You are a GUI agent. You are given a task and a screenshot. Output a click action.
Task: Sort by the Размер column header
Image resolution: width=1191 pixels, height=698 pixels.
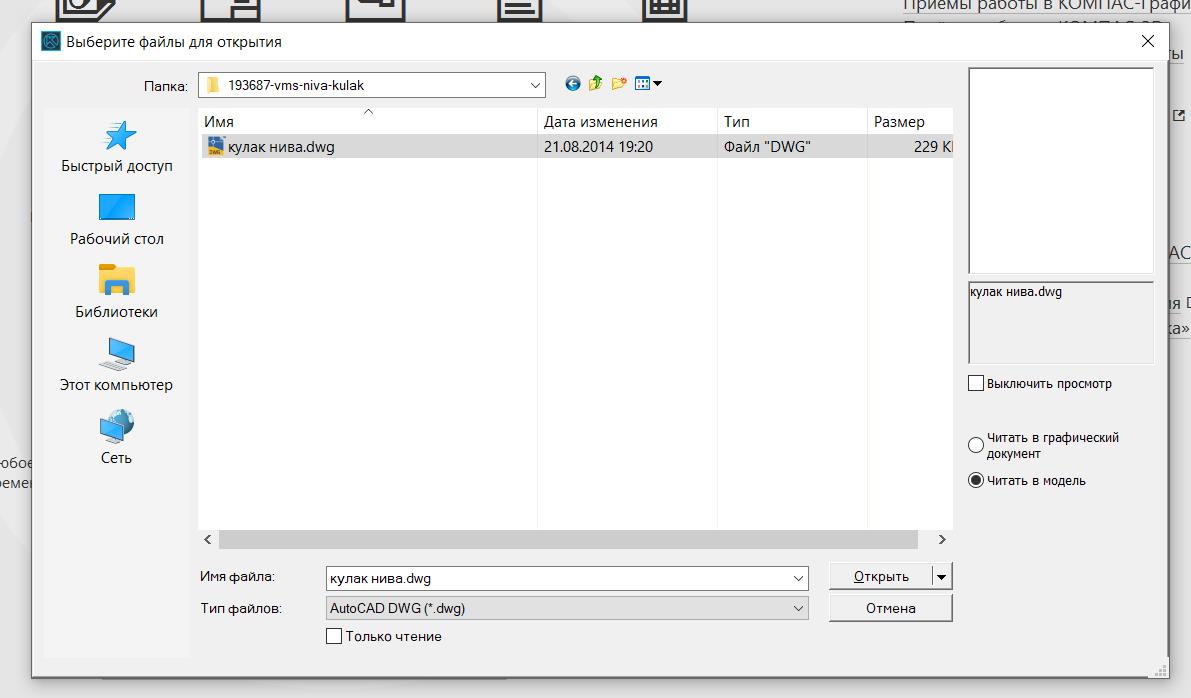(910, 122)
